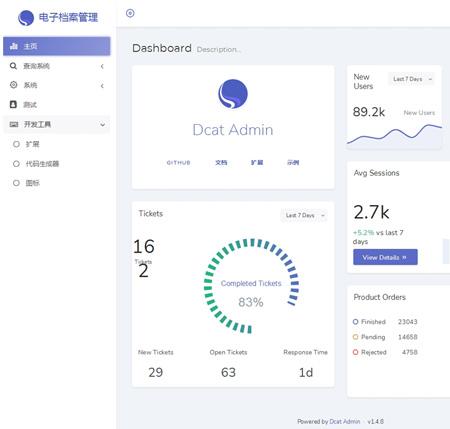Toggle sidebar with top circle icon
450x429 pixels.
point(130,13)
